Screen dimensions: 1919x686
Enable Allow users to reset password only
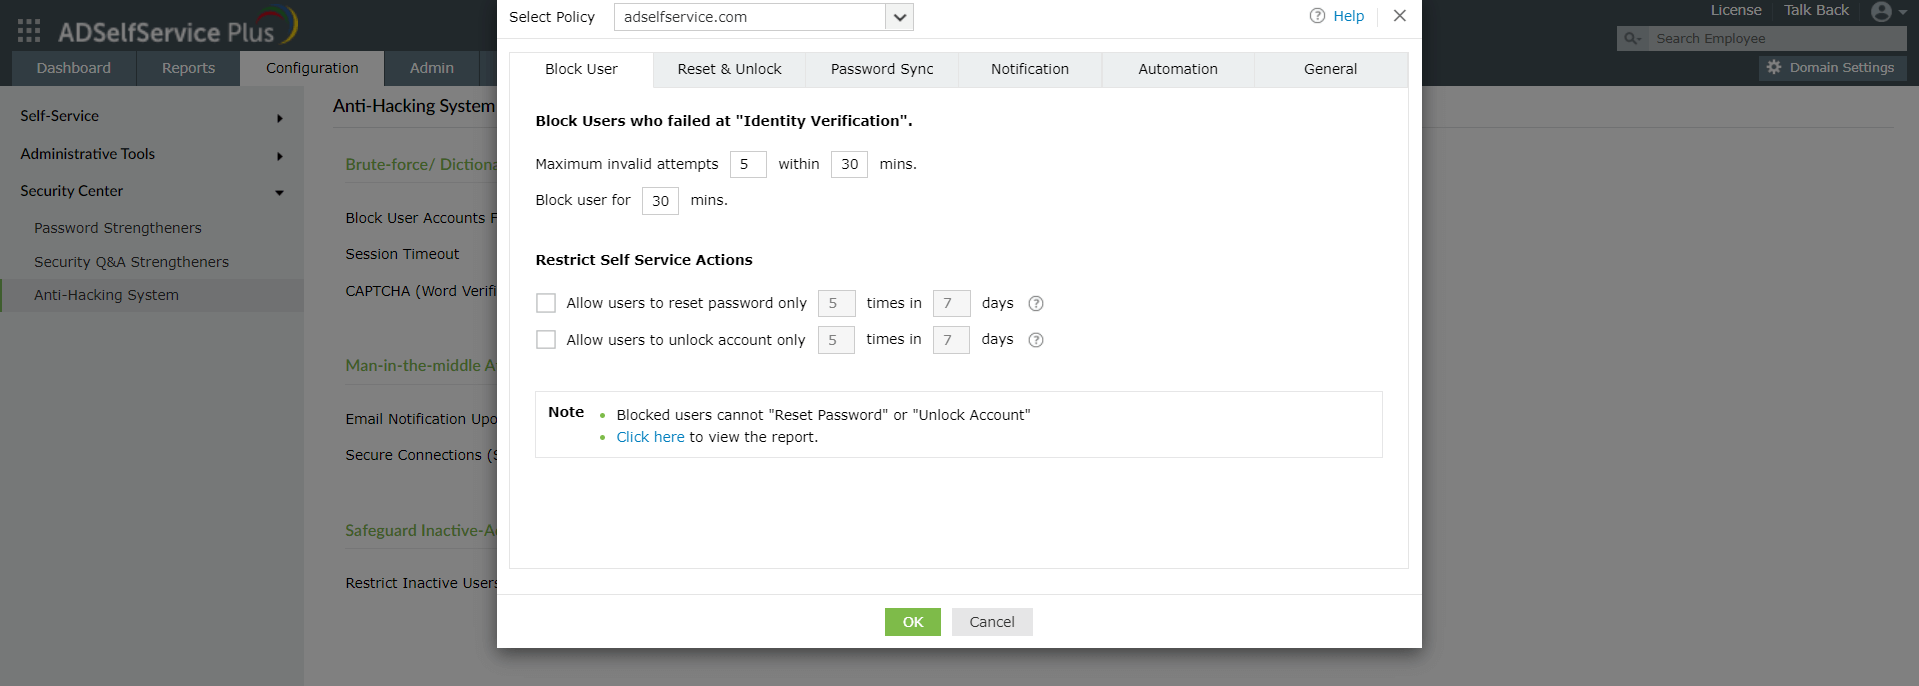click(x=546, y=303)
